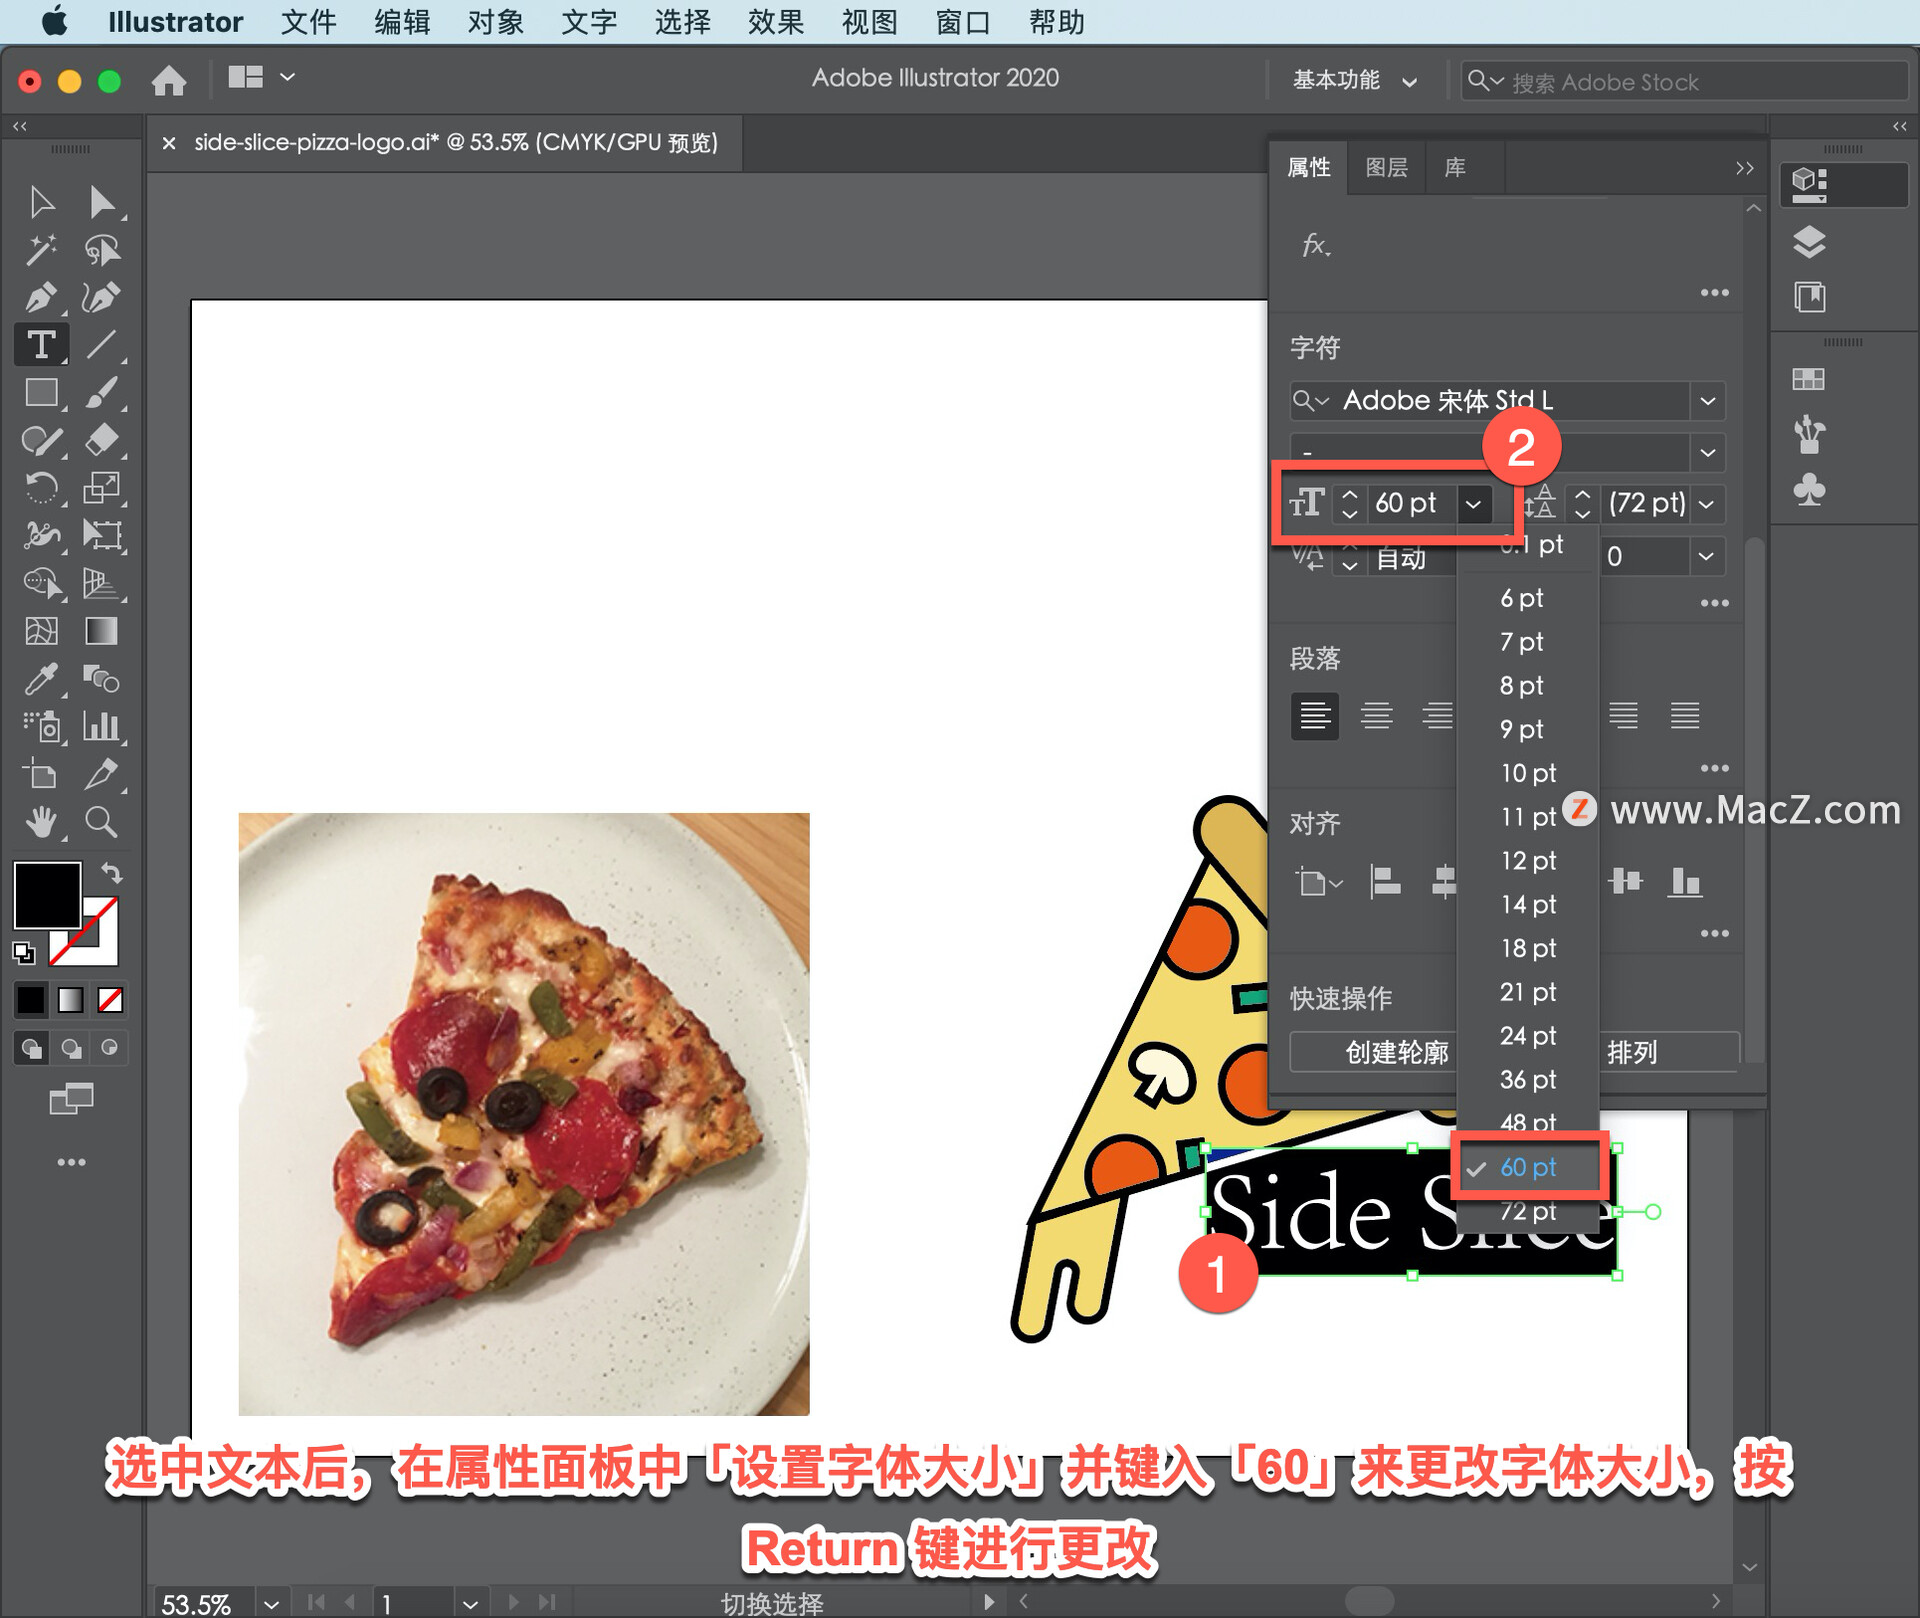Choose 12 pt from font size list
Viewport: 1920px width, 1618px height.
(1528, 861)
